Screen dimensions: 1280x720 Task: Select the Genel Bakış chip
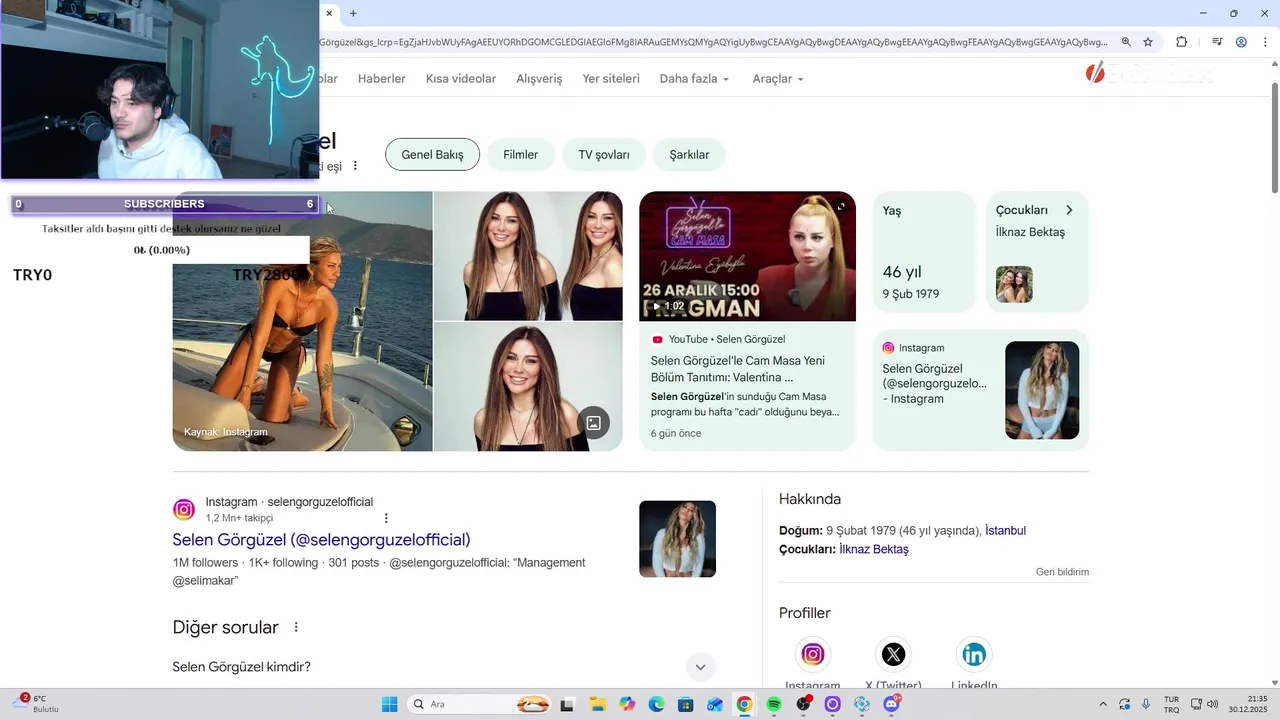click(432, 155)
